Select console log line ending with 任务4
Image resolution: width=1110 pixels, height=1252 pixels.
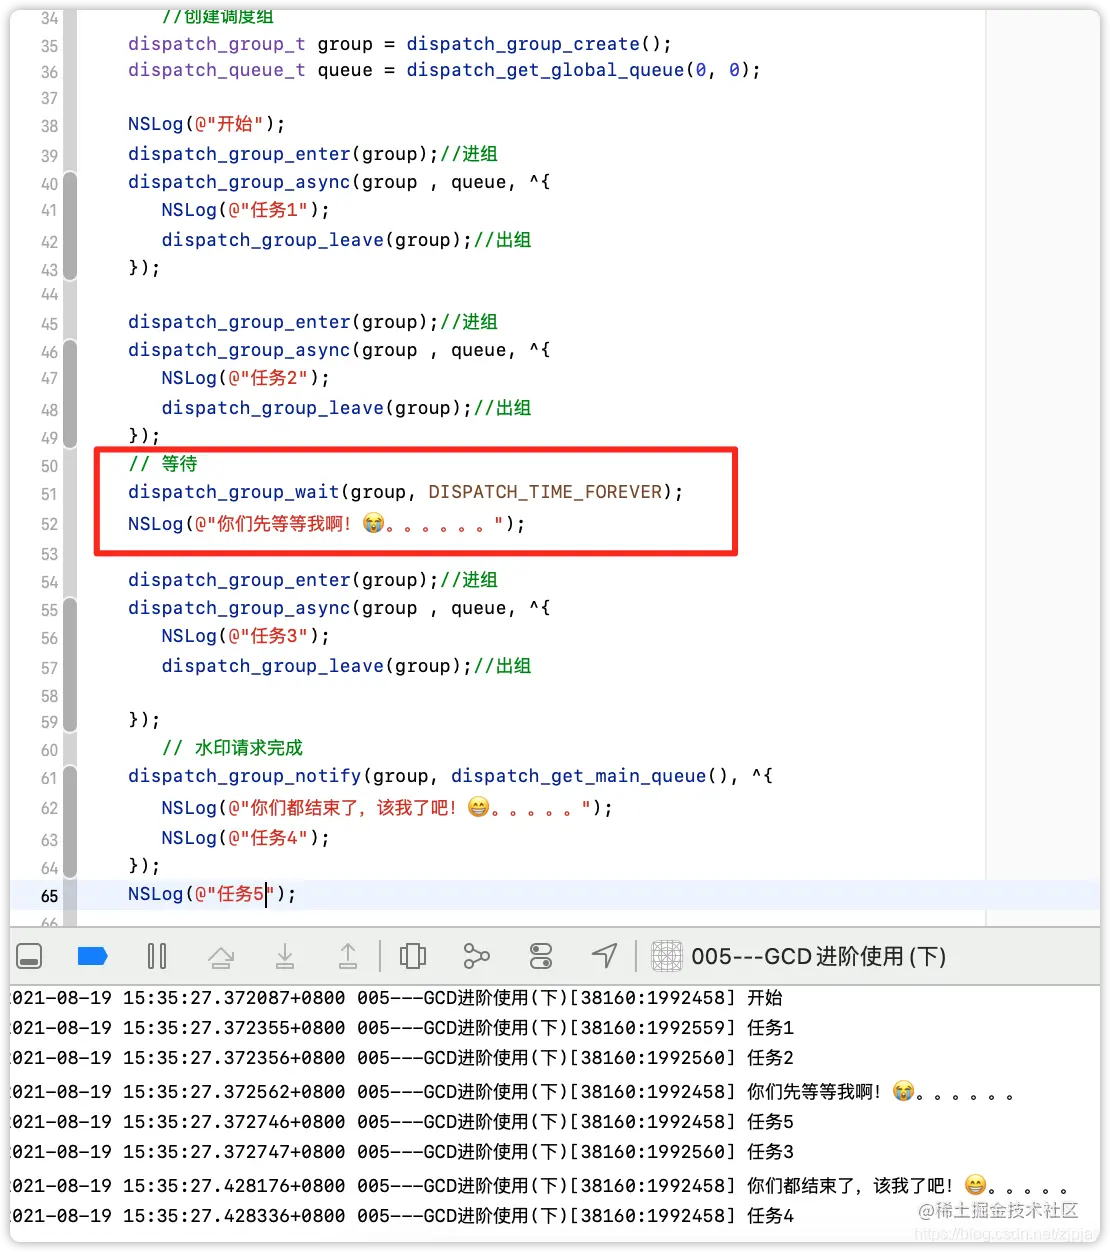coord(403,1216)
